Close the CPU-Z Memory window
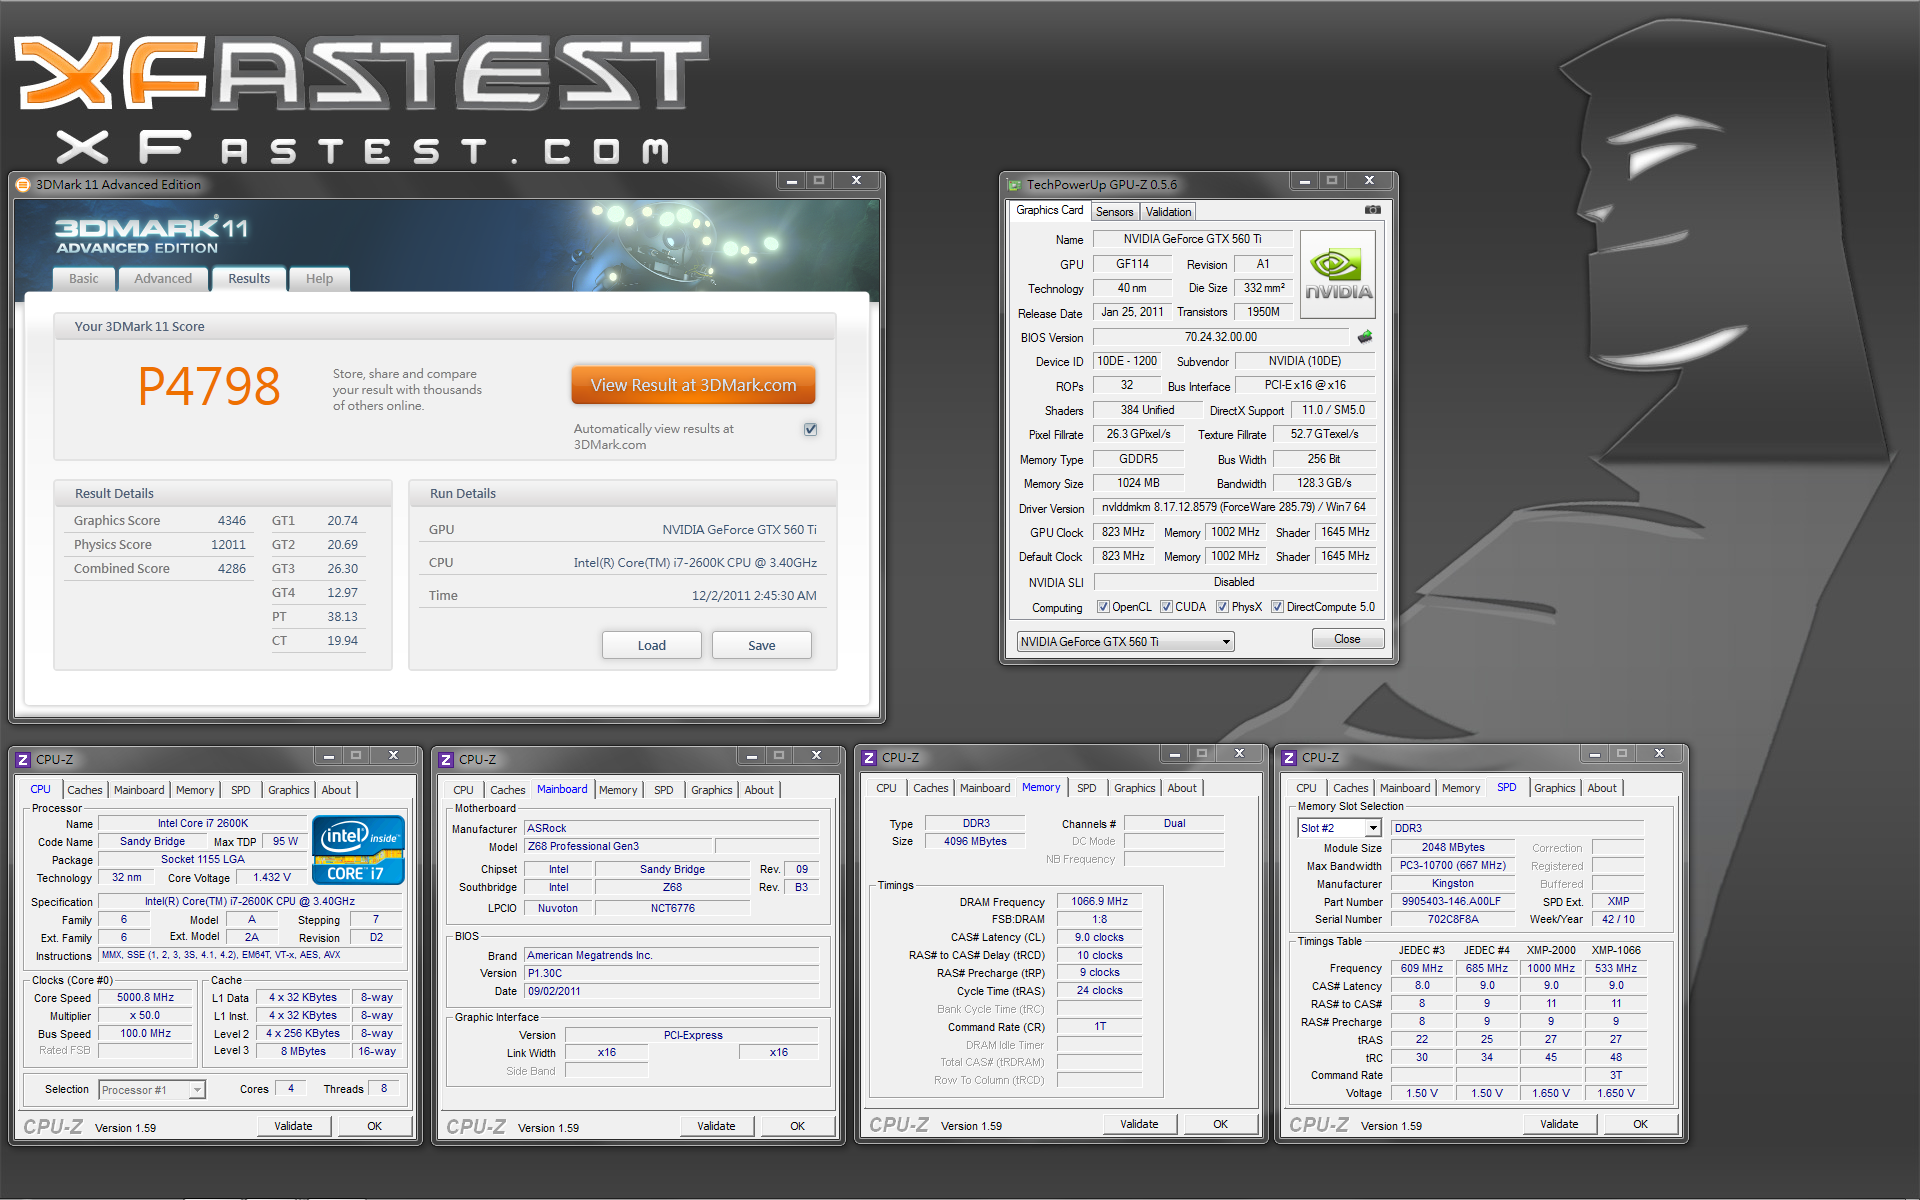 (1239, 754)
